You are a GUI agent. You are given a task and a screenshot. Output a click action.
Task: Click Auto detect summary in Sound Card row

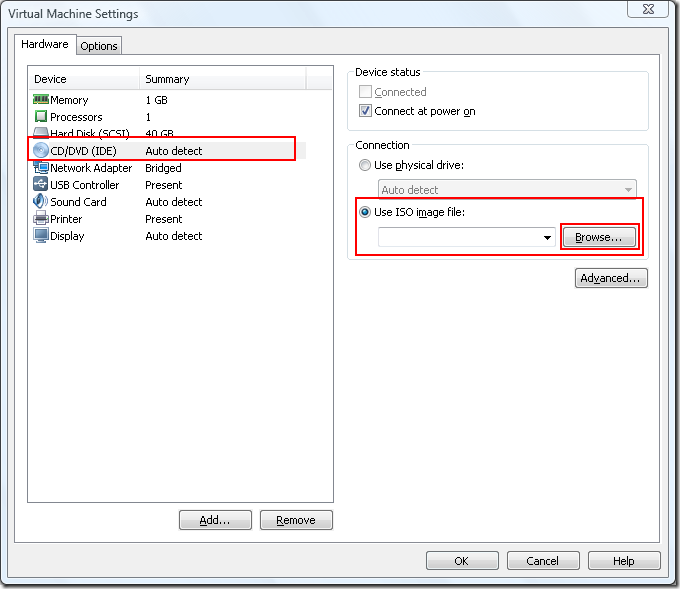(174, 202)
